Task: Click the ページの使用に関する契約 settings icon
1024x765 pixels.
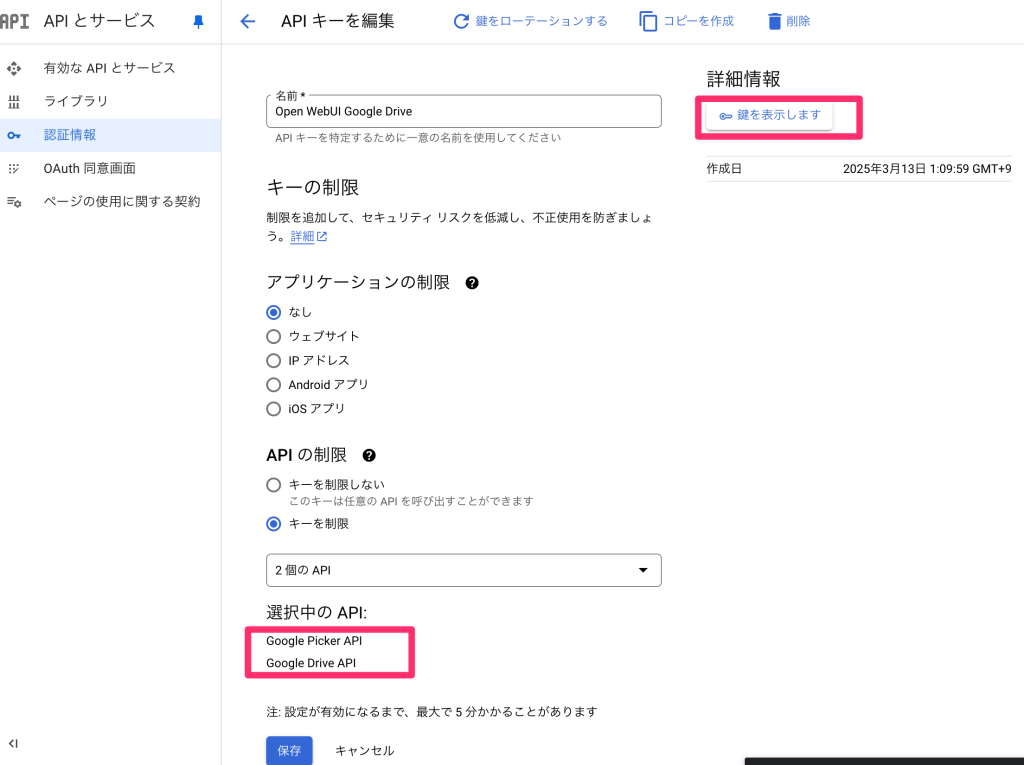Action: point(14,202)
